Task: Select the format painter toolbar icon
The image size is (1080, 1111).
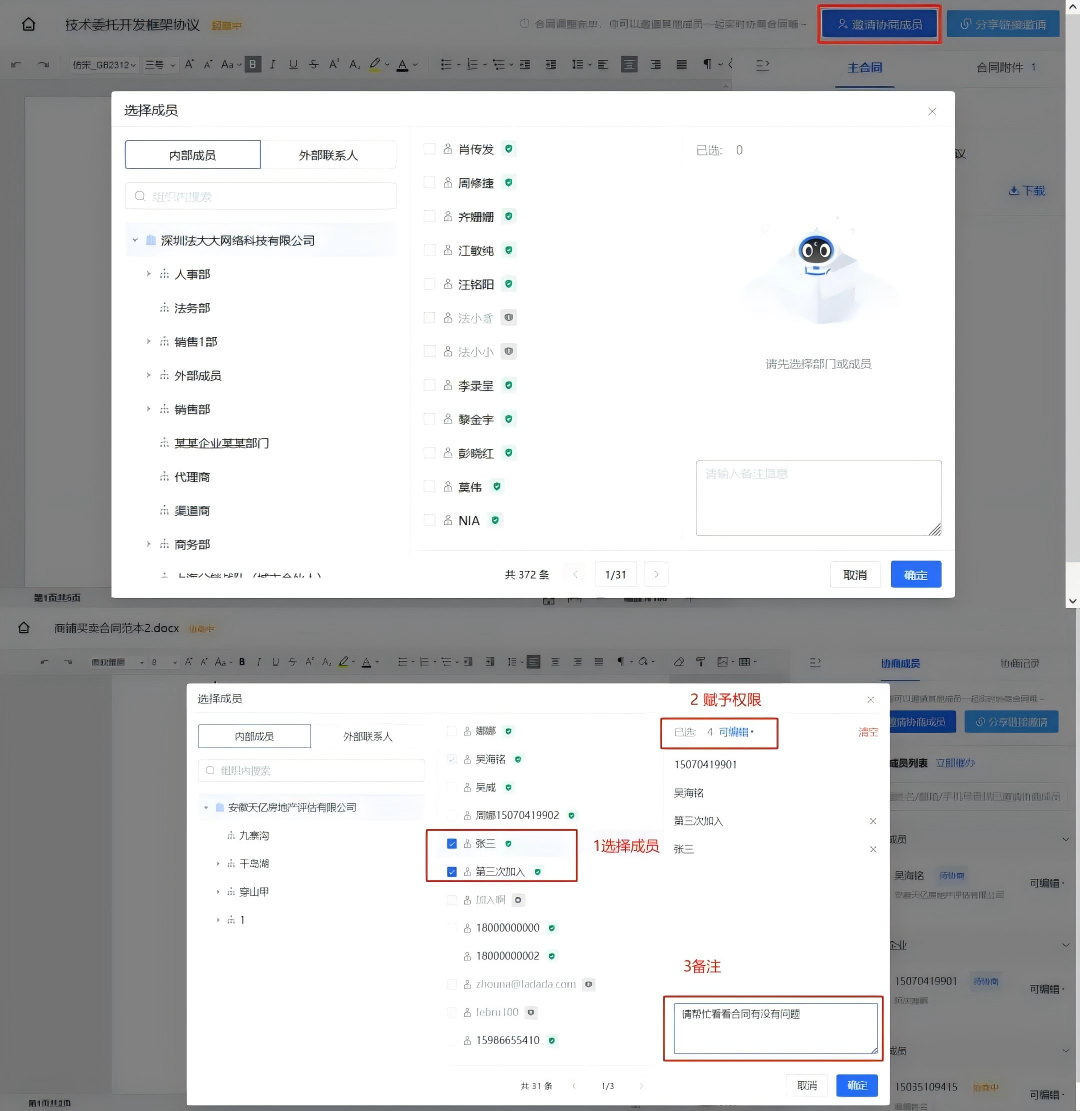Action: [700, 662]
